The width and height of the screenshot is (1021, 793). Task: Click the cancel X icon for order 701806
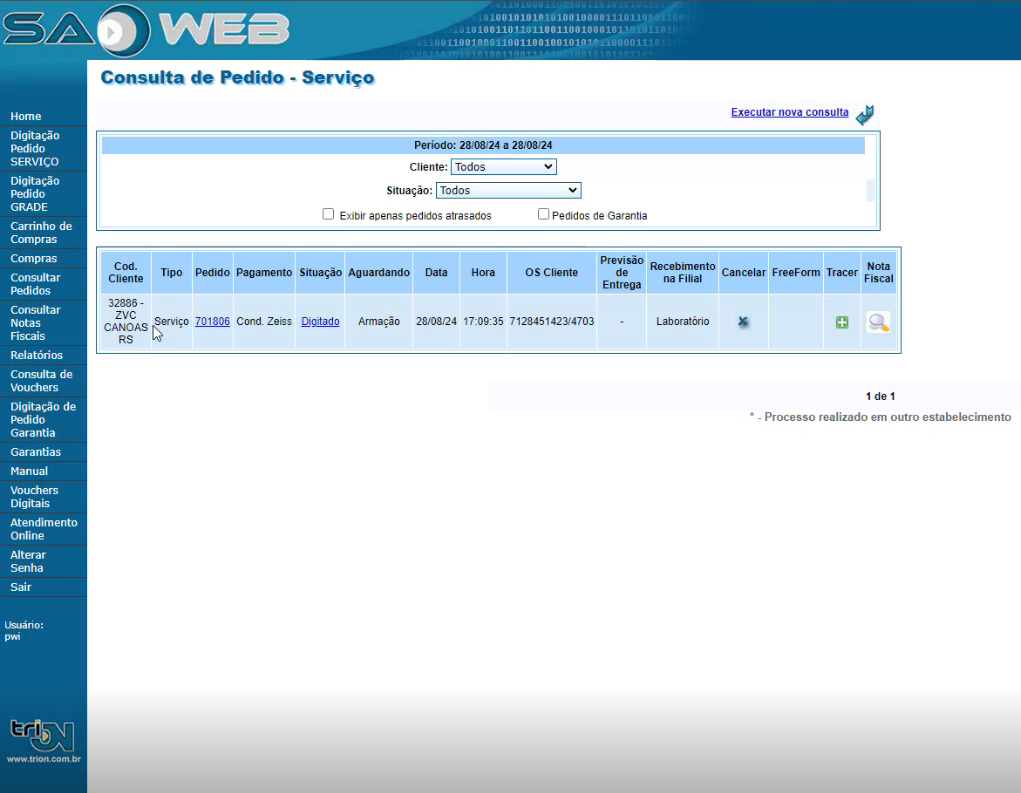pos(743,322)
